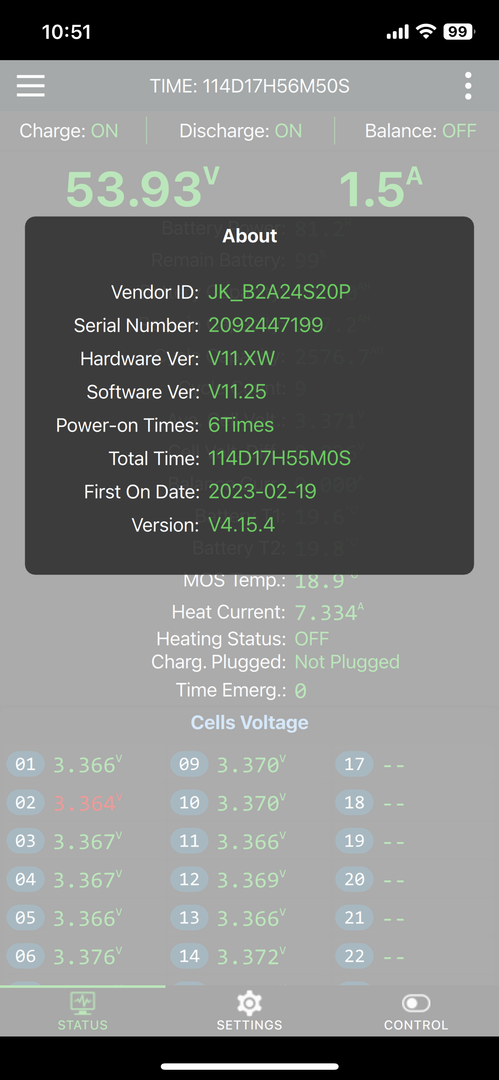Tap the Charge ON indicator
Image resolution: width=499 pixels, height=1080 pixels.
click(69, 131)
